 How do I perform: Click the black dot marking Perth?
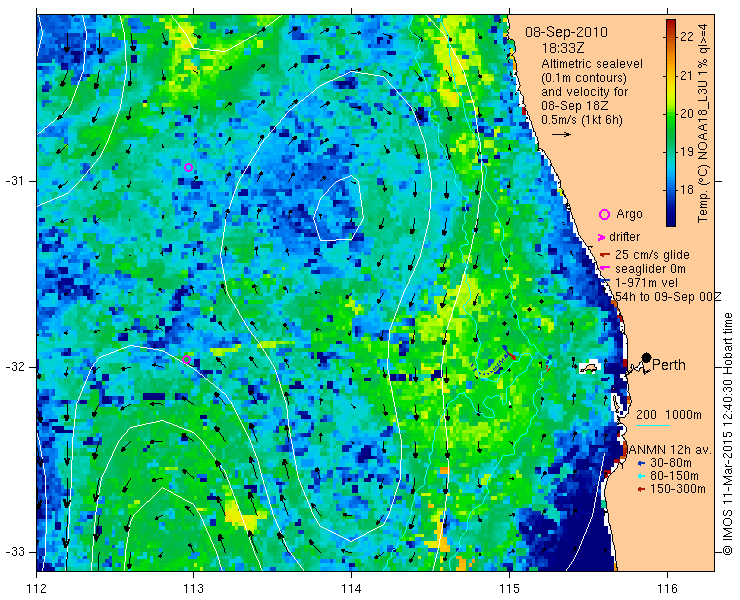click(647, 357)
